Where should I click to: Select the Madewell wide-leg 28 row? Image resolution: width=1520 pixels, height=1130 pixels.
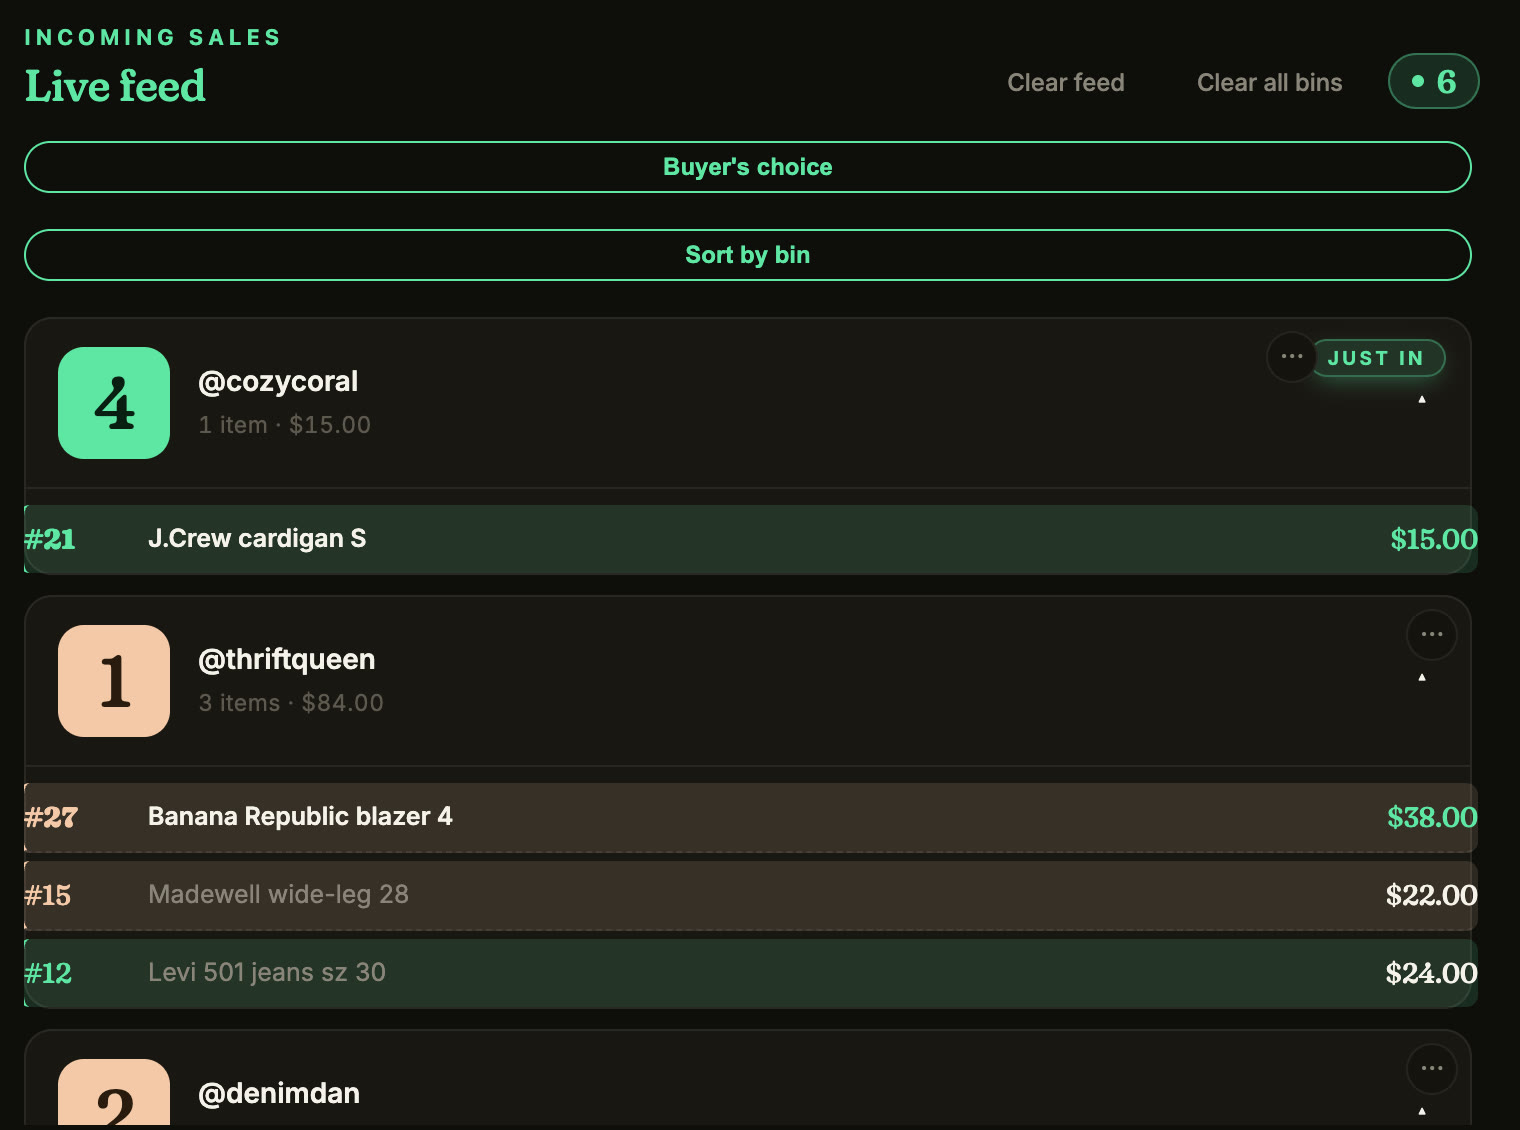tap(751, 895)
